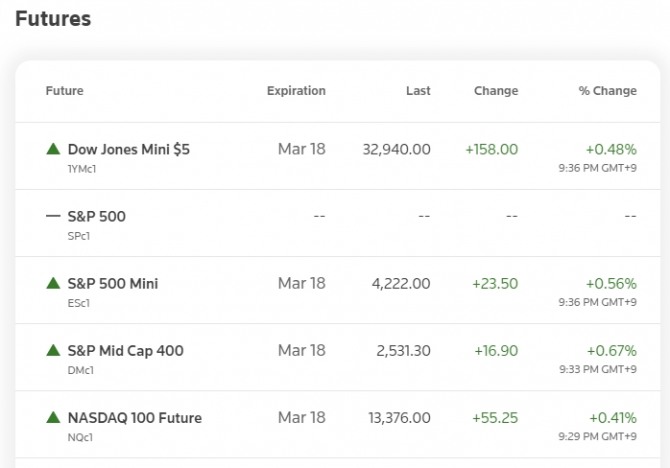Sort by the Change column header
The image size is (670, 468).
click(x=496, y=91)
